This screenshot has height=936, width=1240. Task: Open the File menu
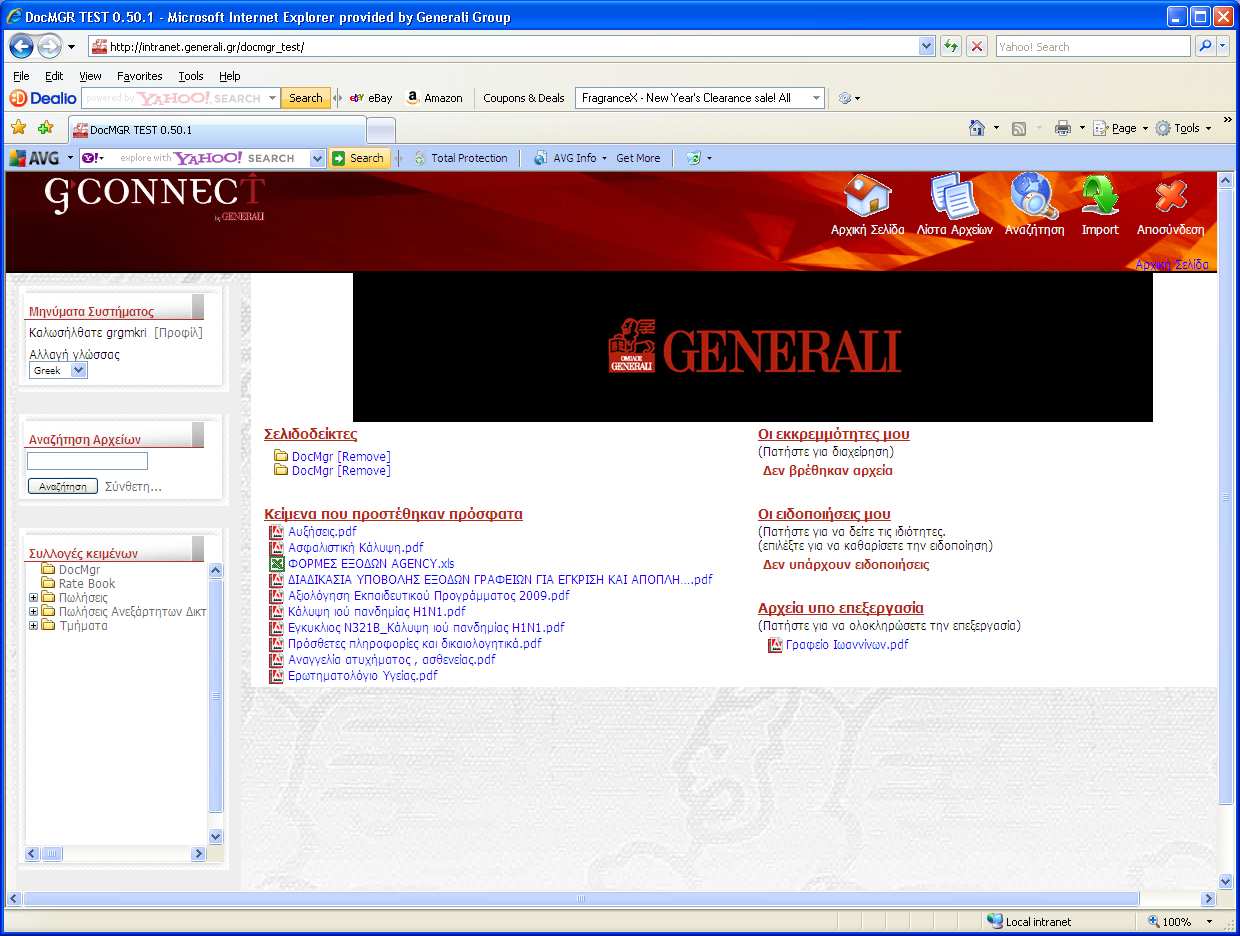[21, 76]
